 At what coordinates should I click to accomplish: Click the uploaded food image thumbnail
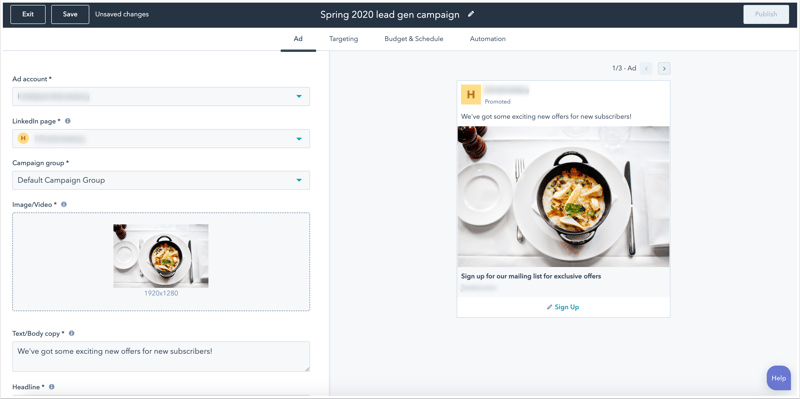[161, 256]
